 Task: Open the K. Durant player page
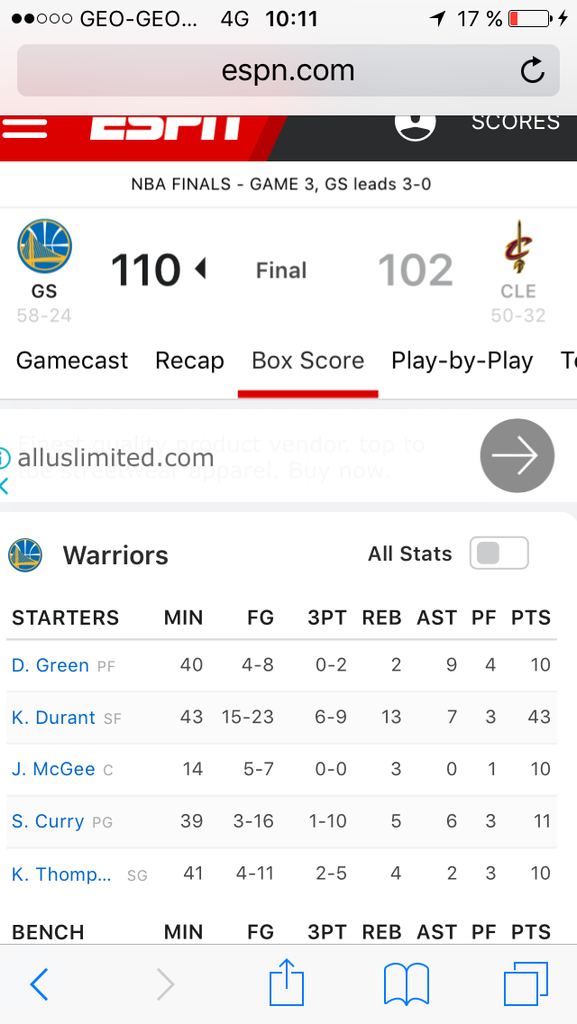tap(54, 717)
